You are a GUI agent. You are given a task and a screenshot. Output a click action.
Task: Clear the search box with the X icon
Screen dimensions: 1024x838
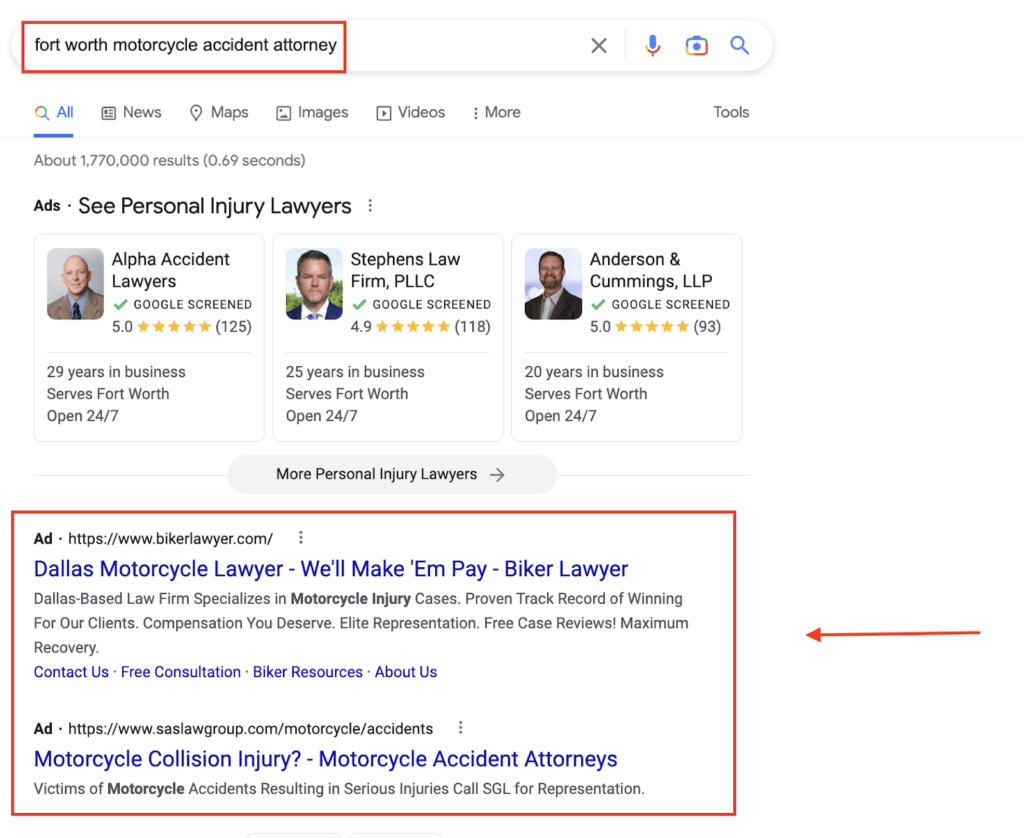point(598,46)
